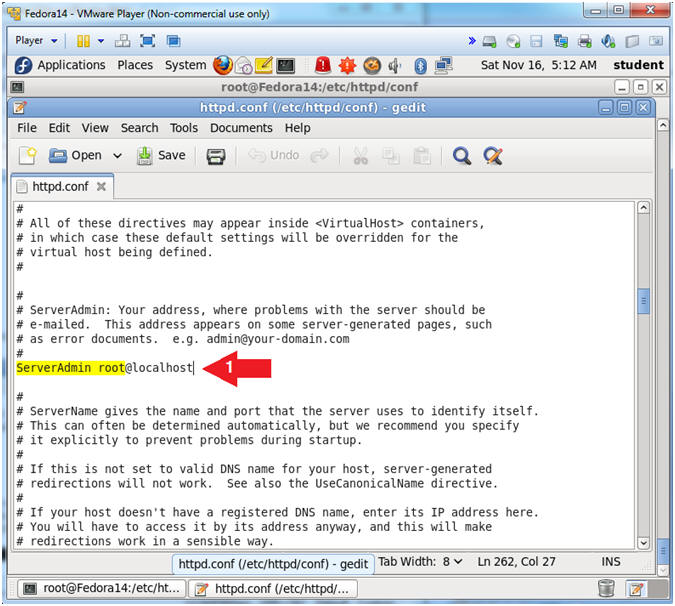675x606 pixels.
Task: Switch to httpd.conf gedit taskbar button
Action: 273,588
